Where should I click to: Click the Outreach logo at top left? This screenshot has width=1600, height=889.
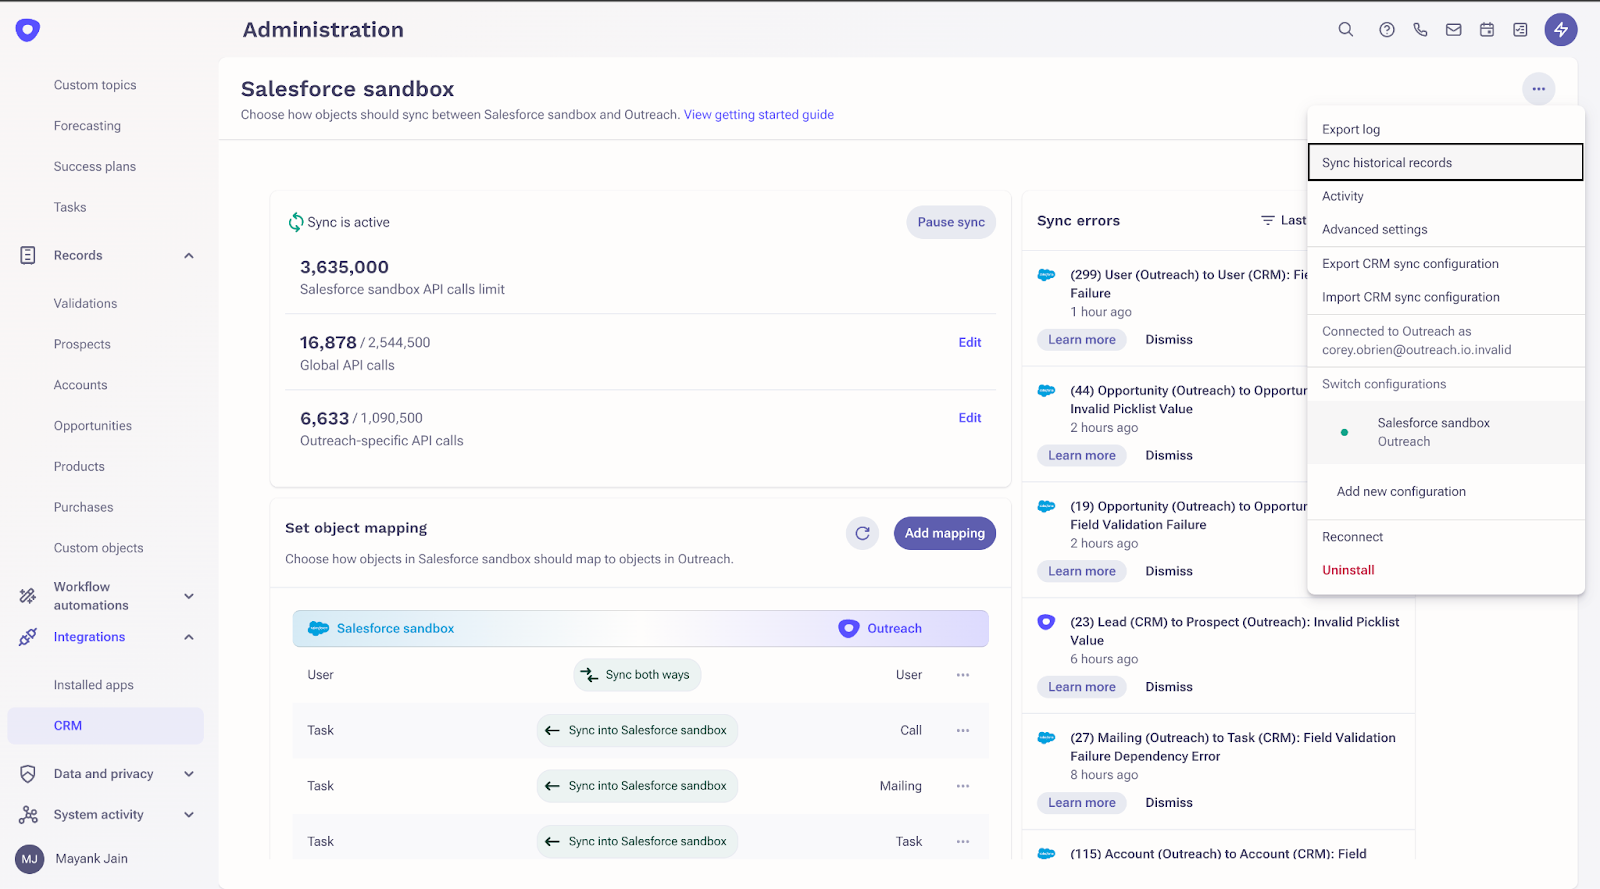click(28, 30)
